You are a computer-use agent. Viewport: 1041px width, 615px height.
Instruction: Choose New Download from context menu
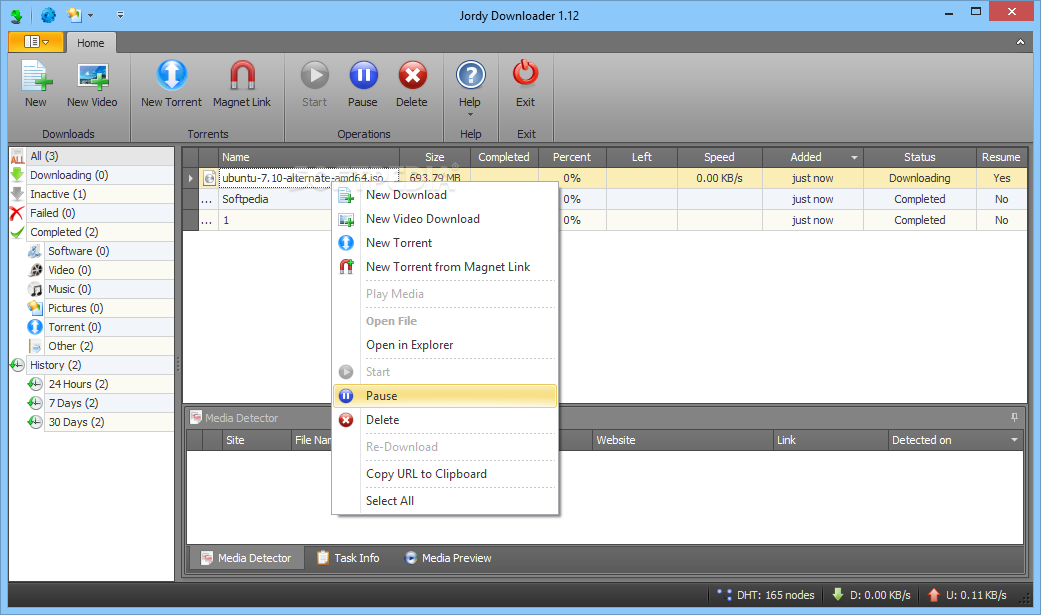(445, 195)
